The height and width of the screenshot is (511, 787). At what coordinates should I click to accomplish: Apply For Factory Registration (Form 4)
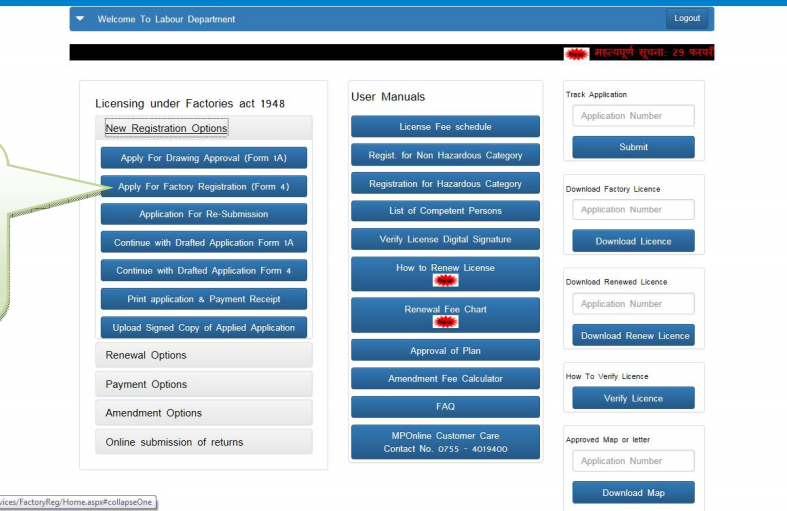(203, 186)
